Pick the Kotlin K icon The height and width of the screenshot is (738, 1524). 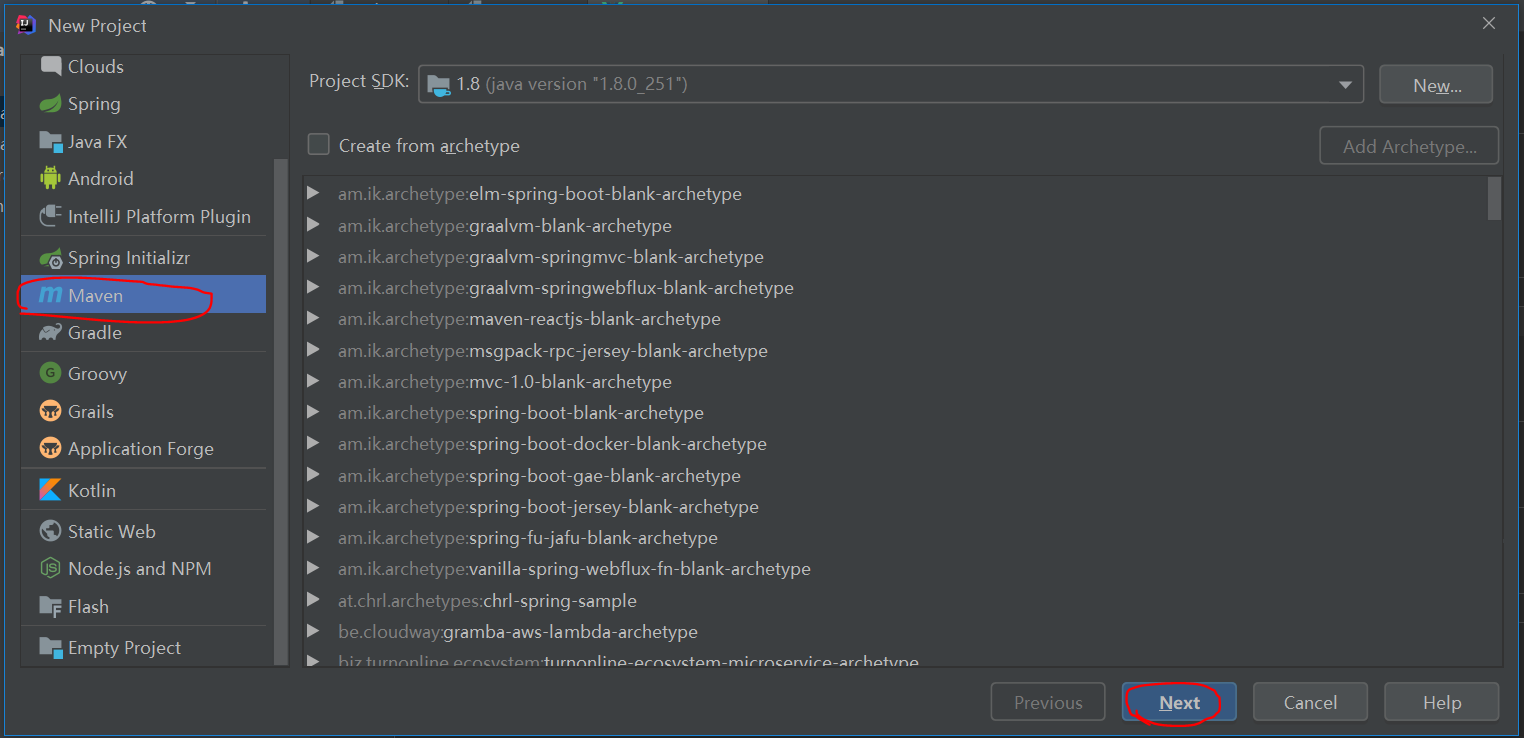tap(50, 490)
